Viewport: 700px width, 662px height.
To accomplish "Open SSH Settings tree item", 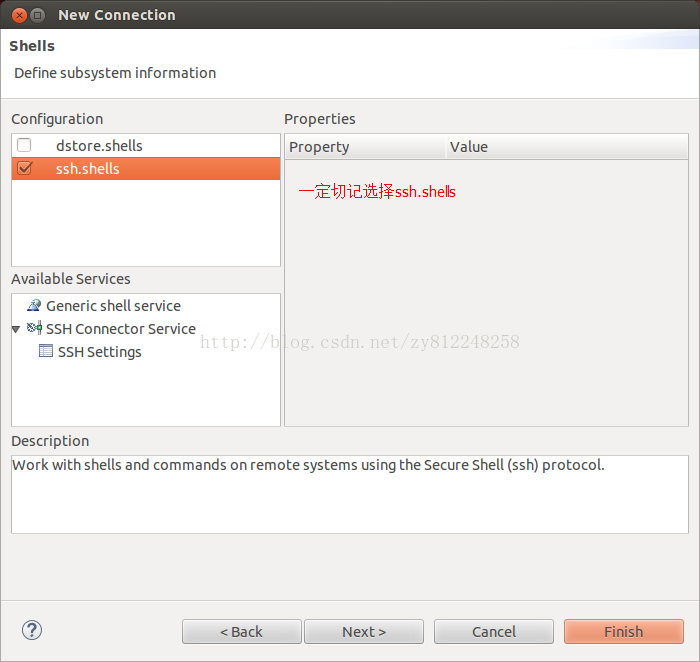I will (x=99, y=352).
